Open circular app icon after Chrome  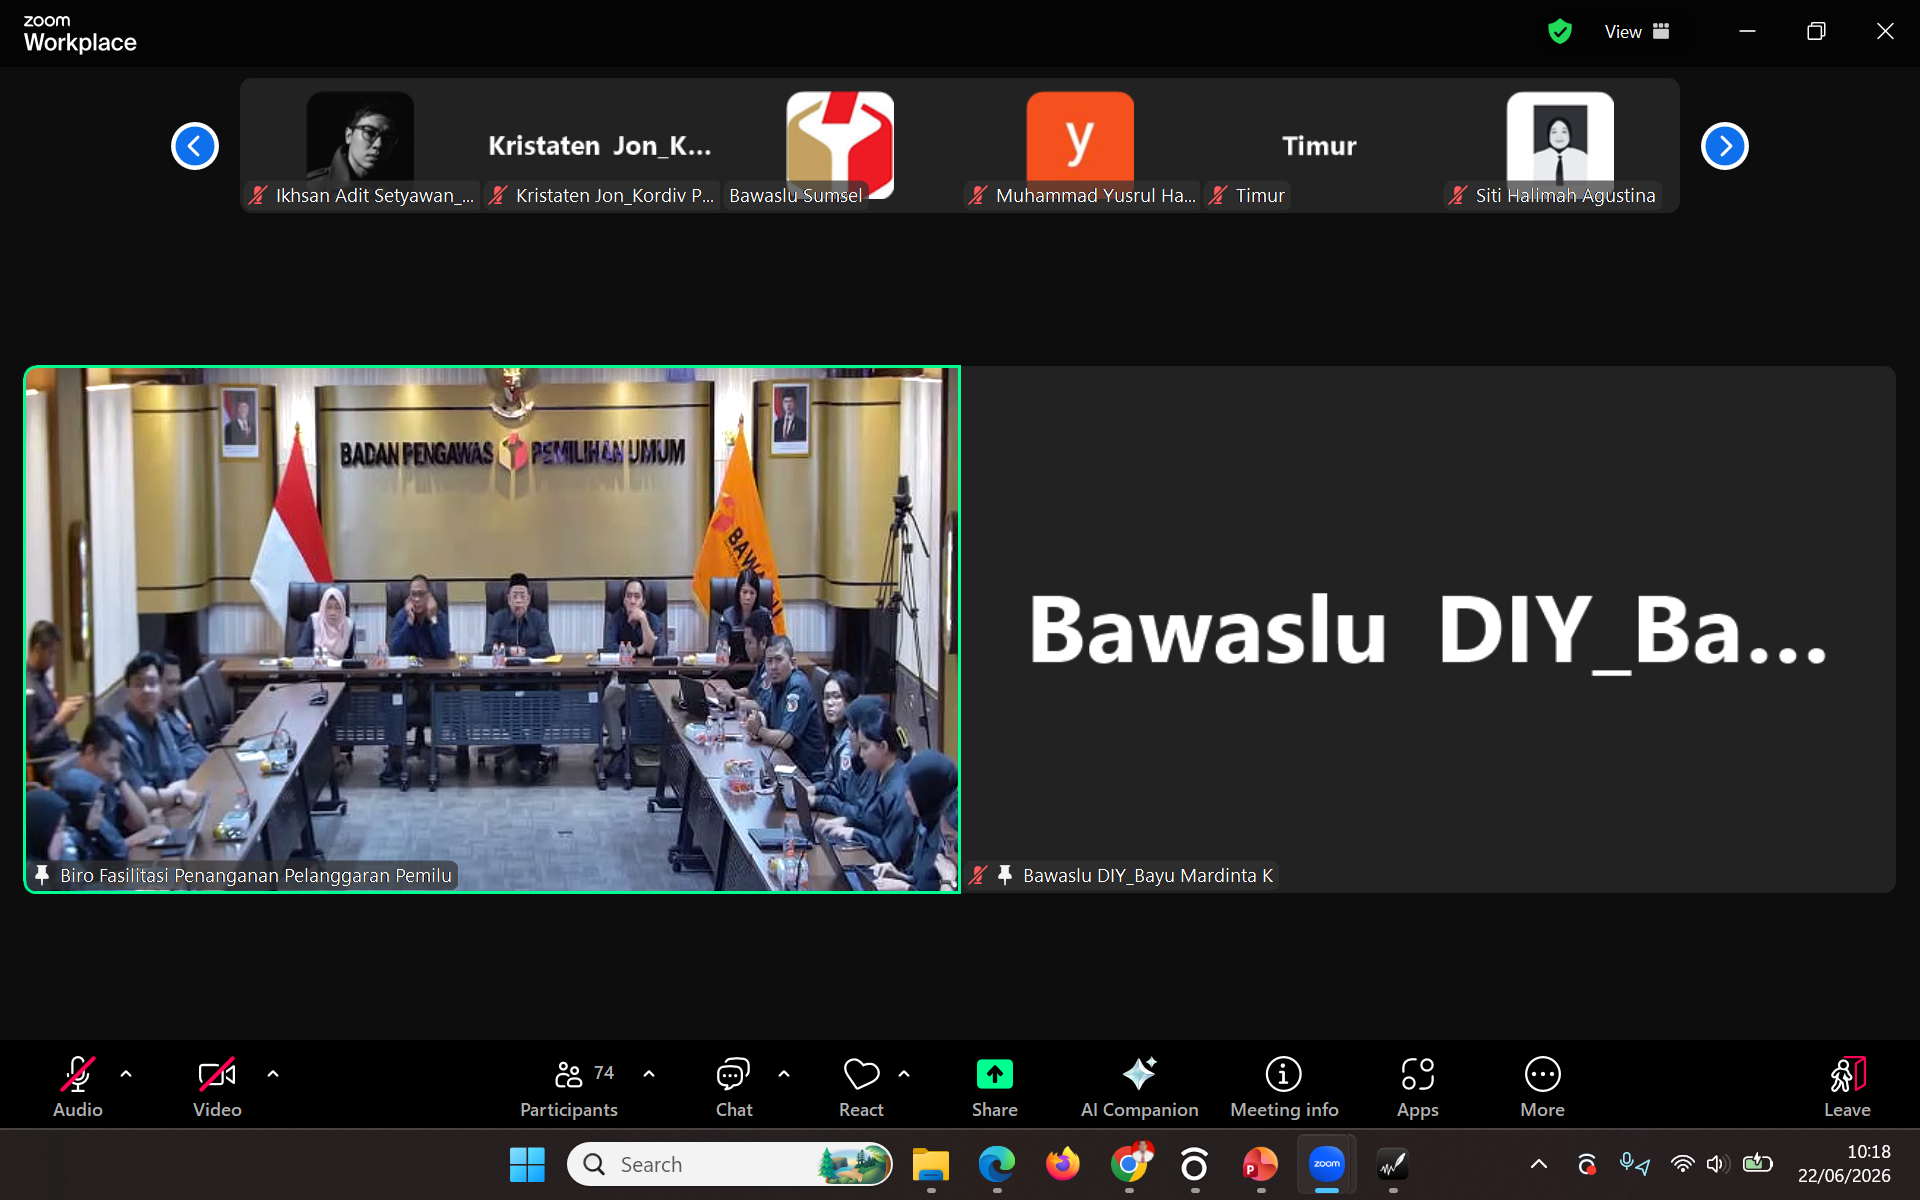[x=1194, y=1165]
